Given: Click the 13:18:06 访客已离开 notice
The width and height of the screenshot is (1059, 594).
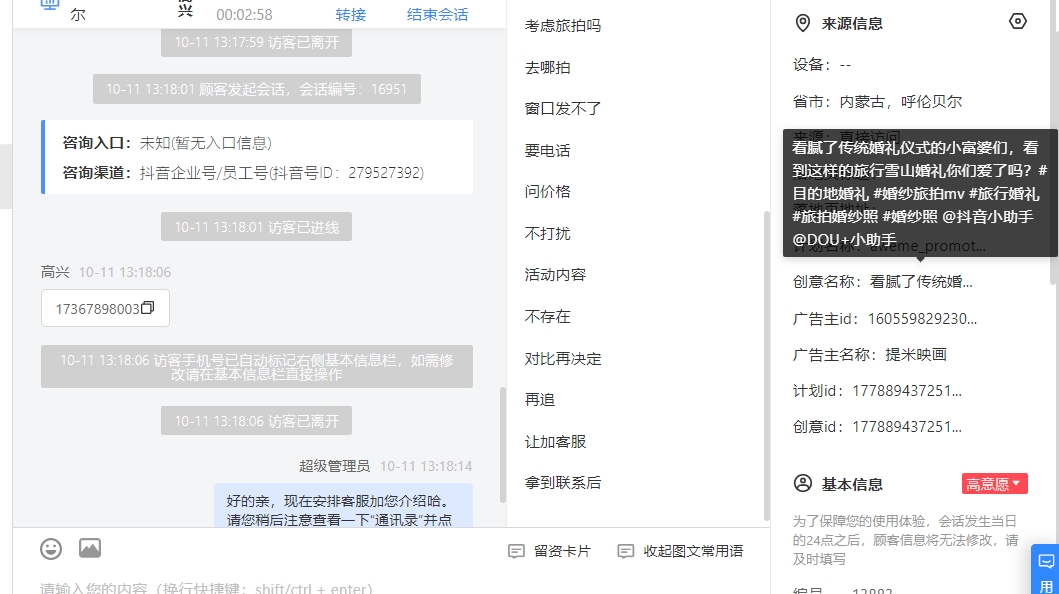Looking at the screenshot, I should tap(257, 421).
